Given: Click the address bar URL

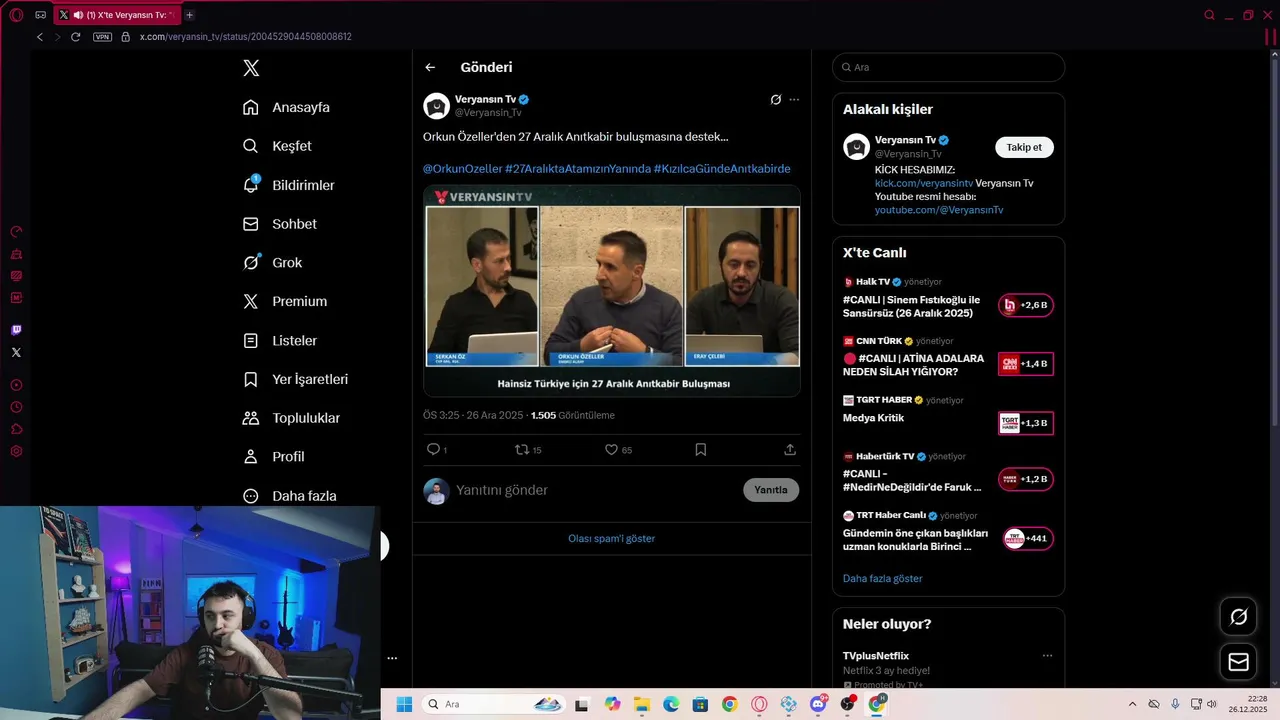Looking at the screenshot, I should (245, 37).
